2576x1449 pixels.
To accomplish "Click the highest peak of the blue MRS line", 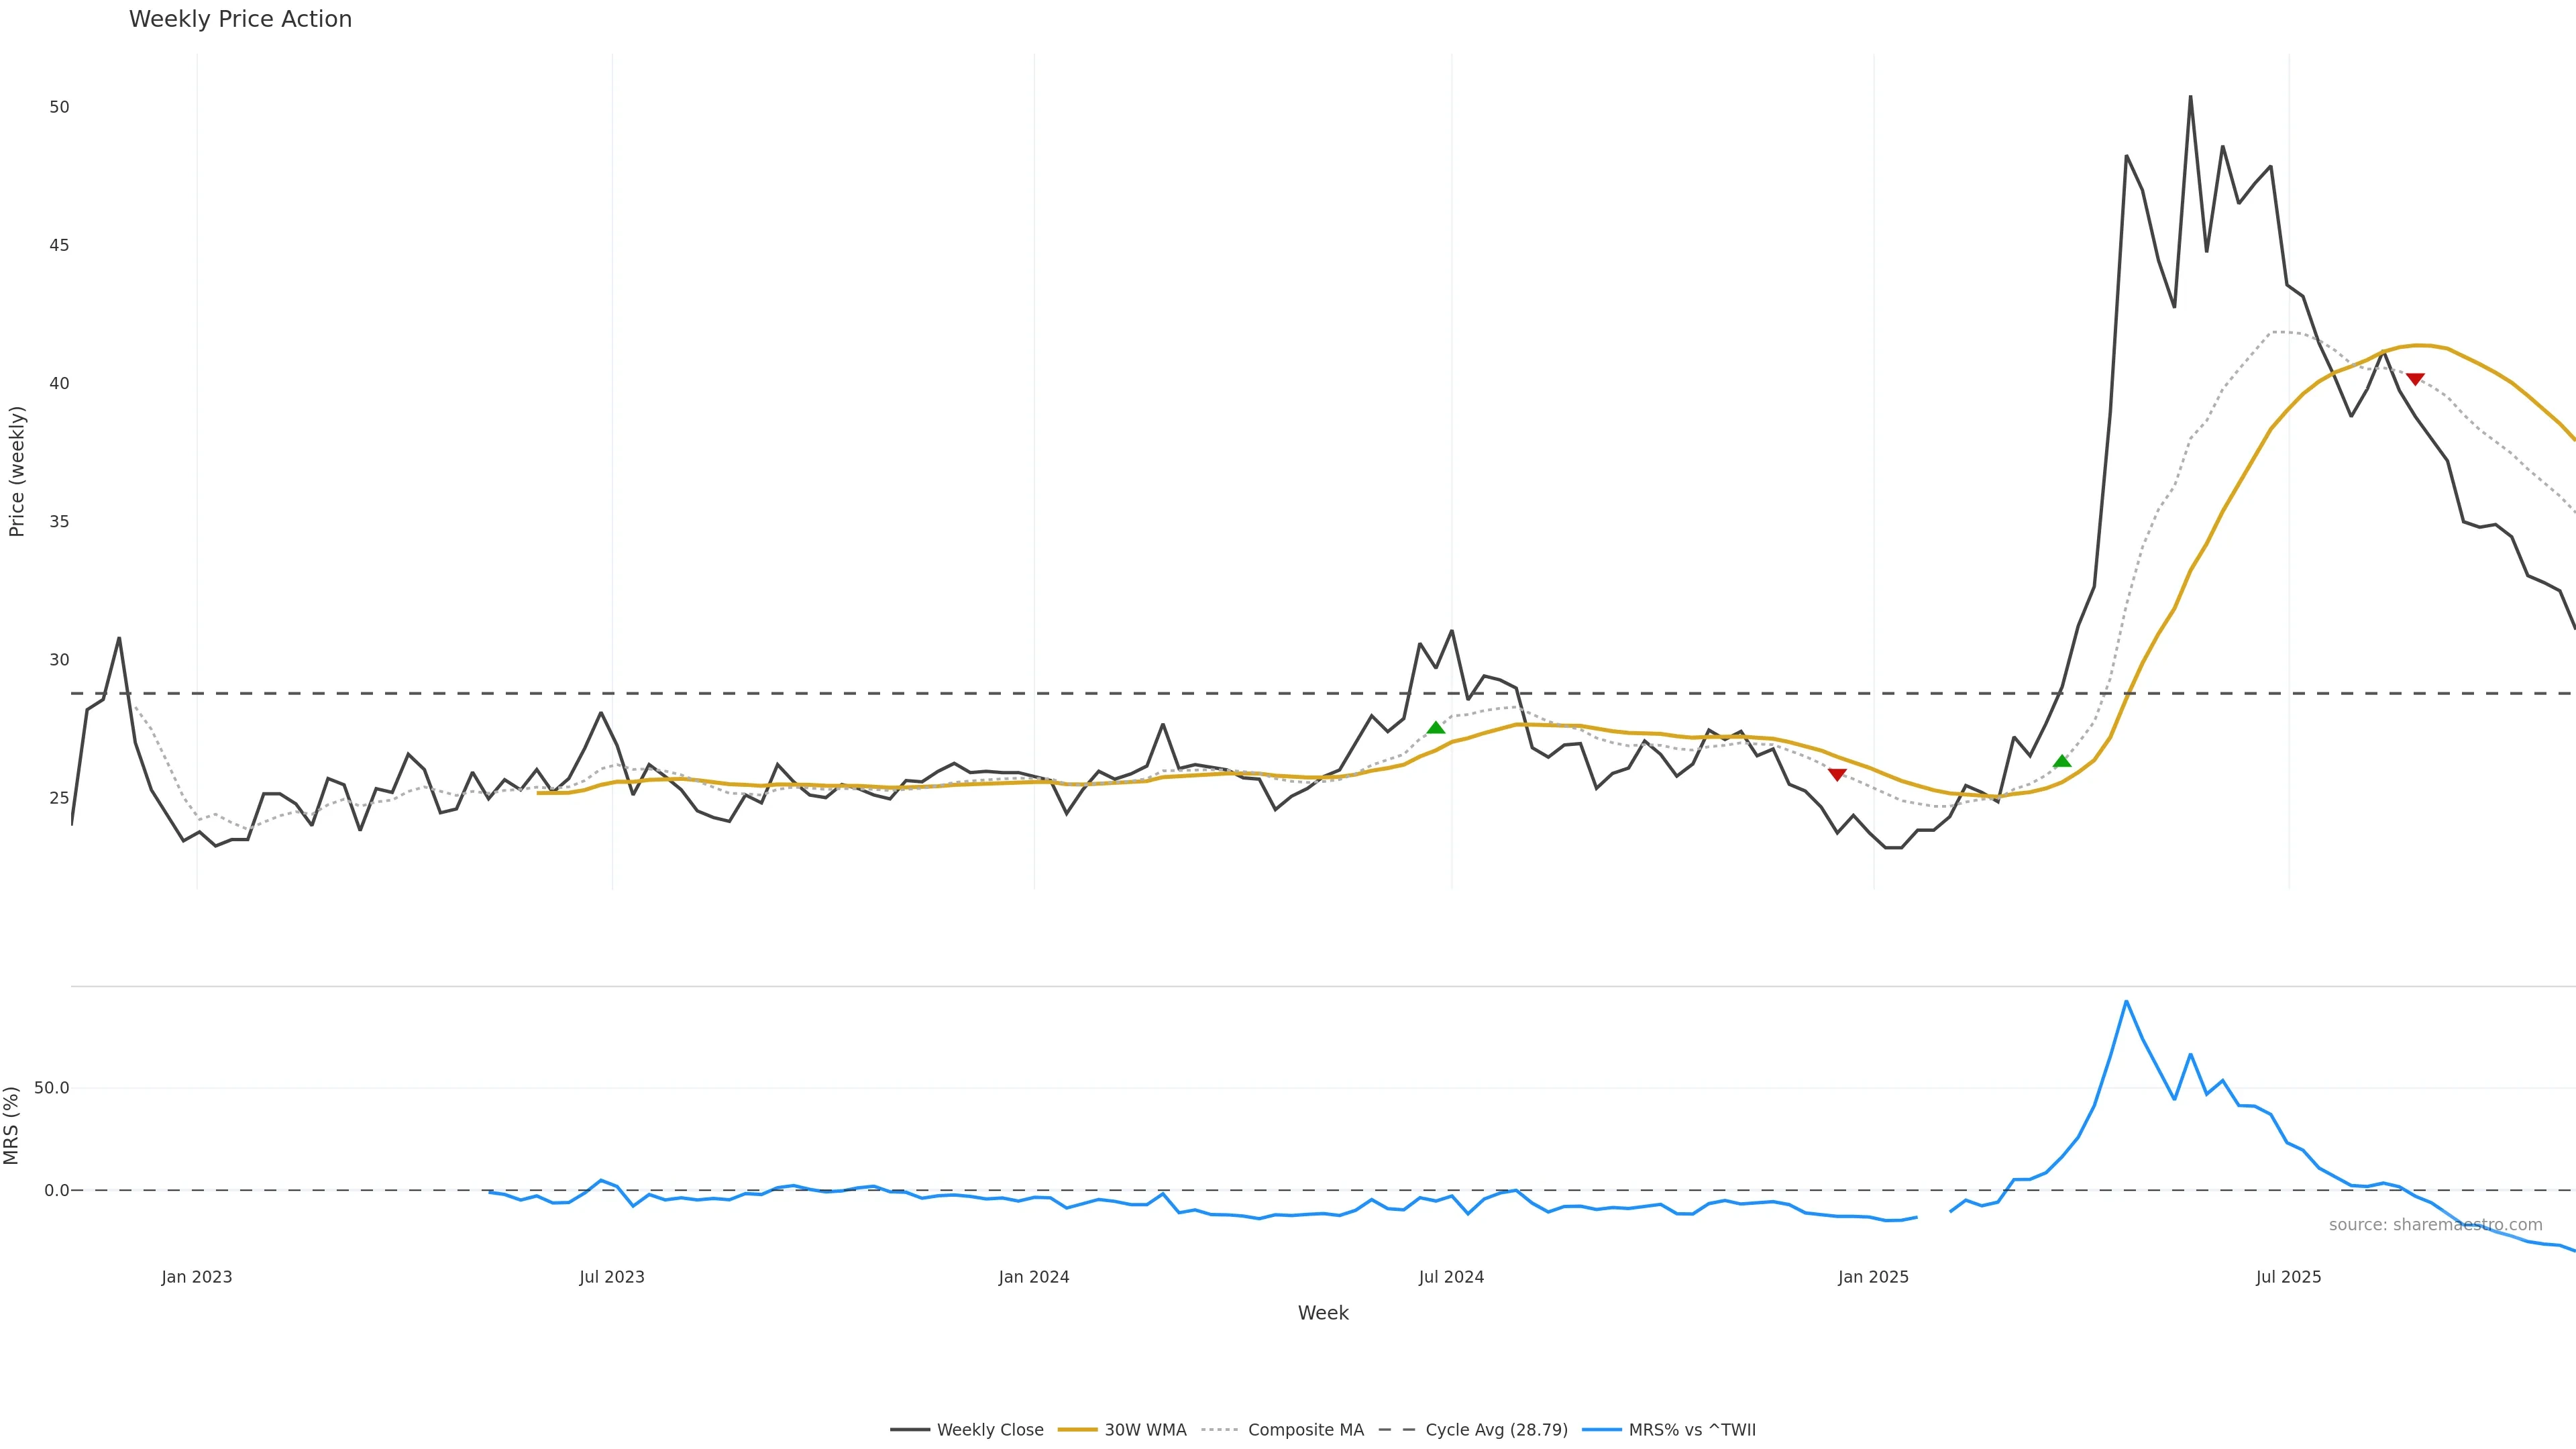I will [2126, 1002].
